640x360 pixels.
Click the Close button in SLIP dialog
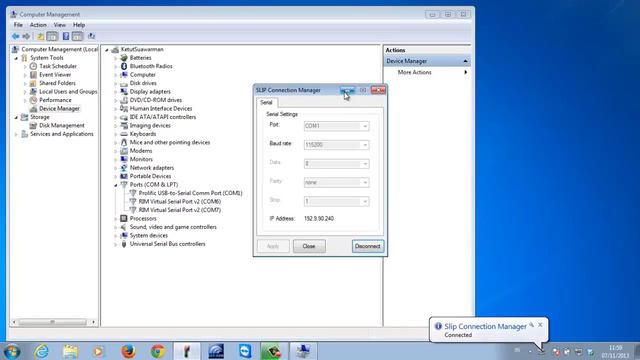(309, 246)
